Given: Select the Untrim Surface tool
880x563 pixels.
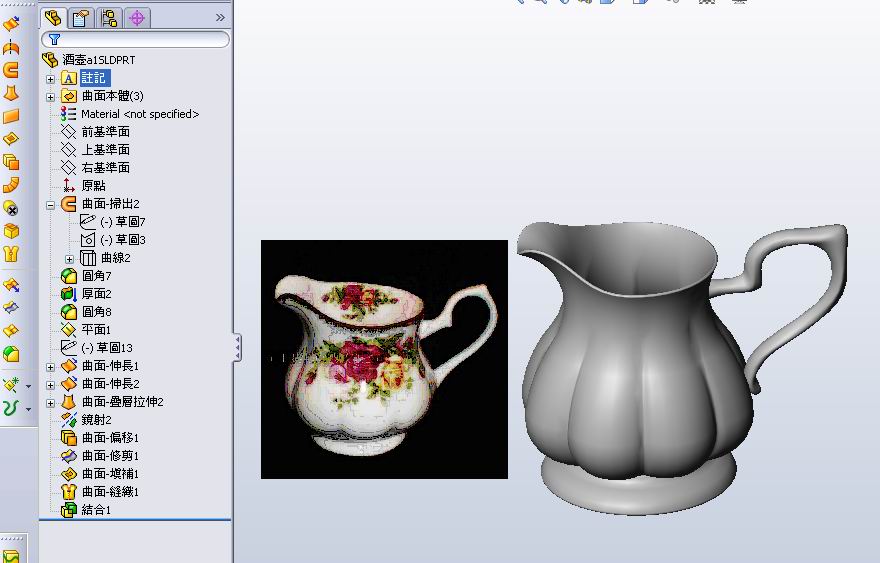Looking at the screenshot, I should 11,331.
